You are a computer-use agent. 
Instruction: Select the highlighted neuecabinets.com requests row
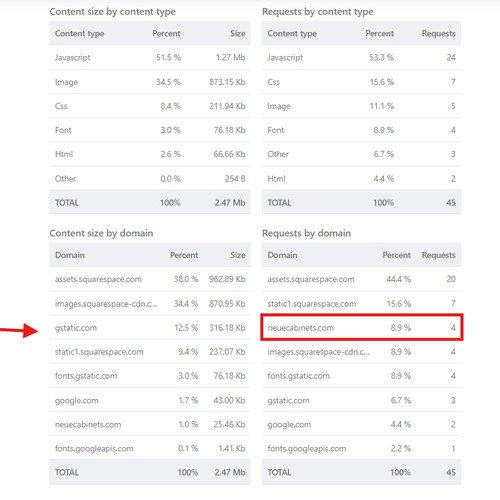point(362,327)
